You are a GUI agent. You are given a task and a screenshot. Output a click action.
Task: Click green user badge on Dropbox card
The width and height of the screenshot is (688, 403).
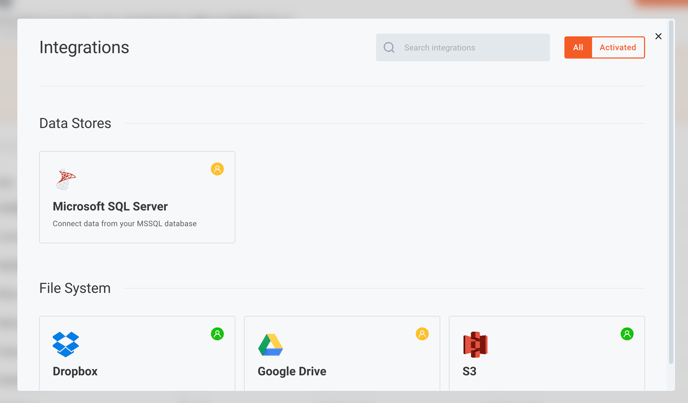pos(217,334)
